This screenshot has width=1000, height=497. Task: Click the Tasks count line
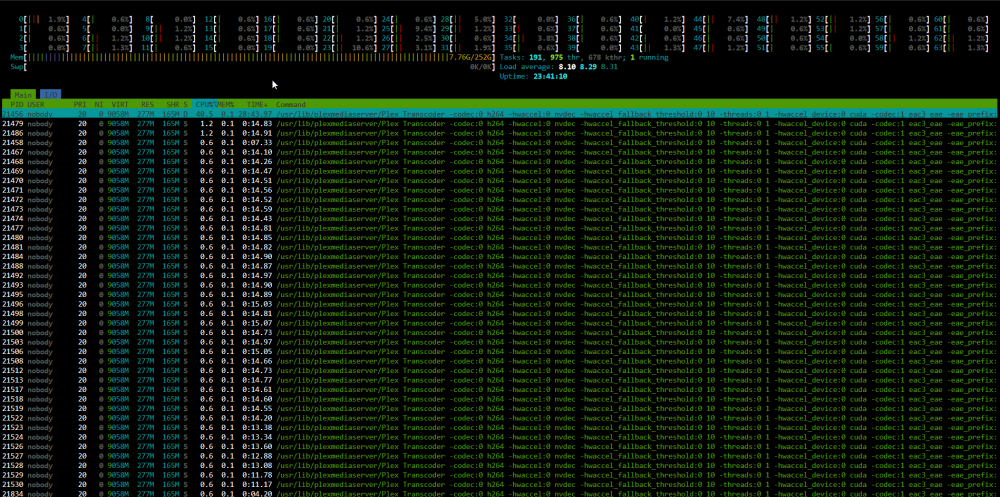coord(585,57)
